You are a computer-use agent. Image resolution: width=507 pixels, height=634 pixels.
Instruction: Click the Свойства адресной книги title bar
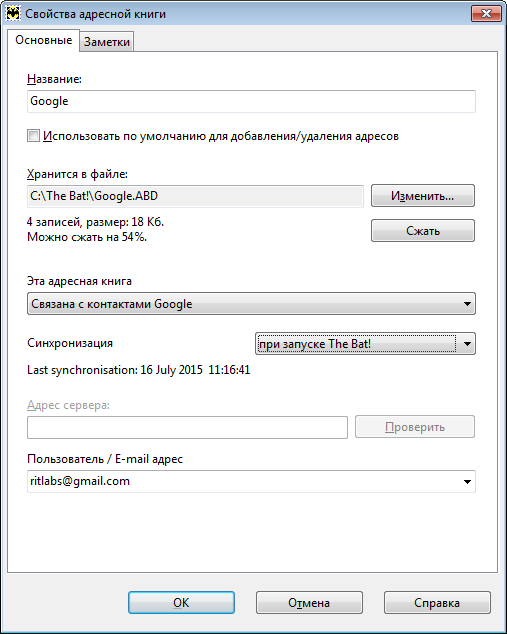243,14
